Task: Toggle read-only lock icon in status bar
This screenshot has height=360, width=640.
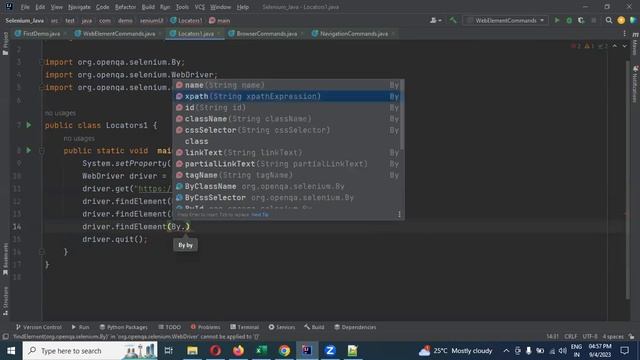Action: (631, 337)
